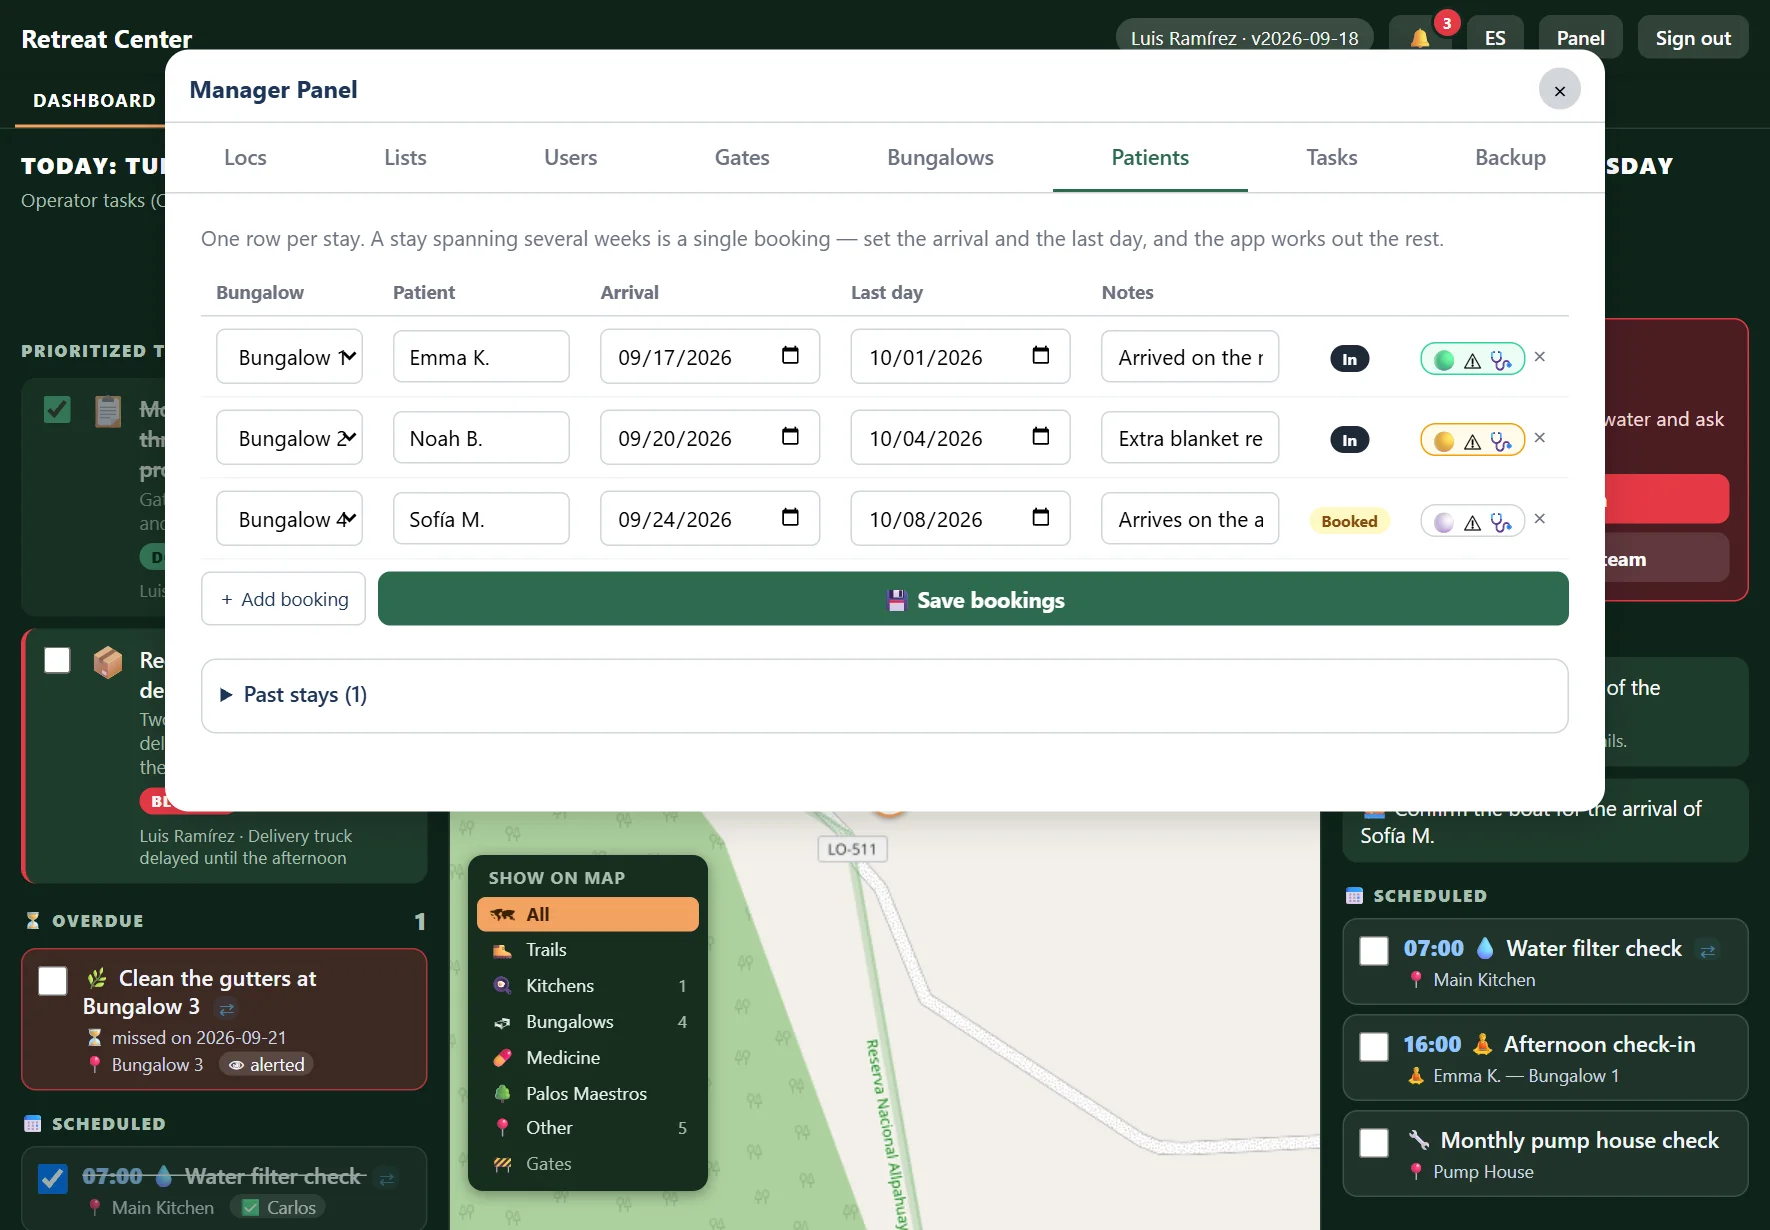Edit the Extra blanket notes field
The height and width of the screenshot is (1230, 1770).
click(x=1190, y=438)
